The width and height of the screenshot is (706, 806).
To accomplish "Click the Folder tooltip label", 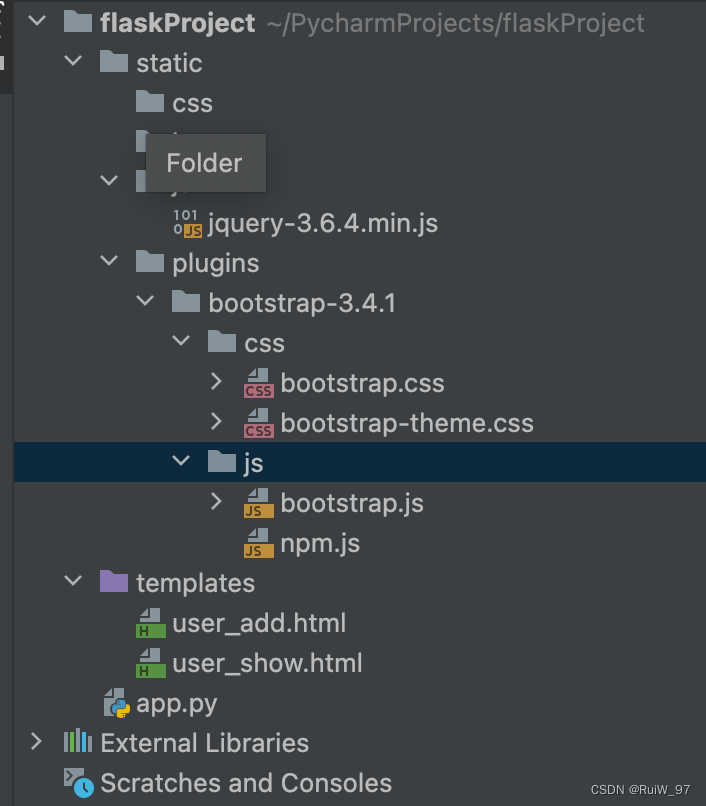I will point(204,163).
